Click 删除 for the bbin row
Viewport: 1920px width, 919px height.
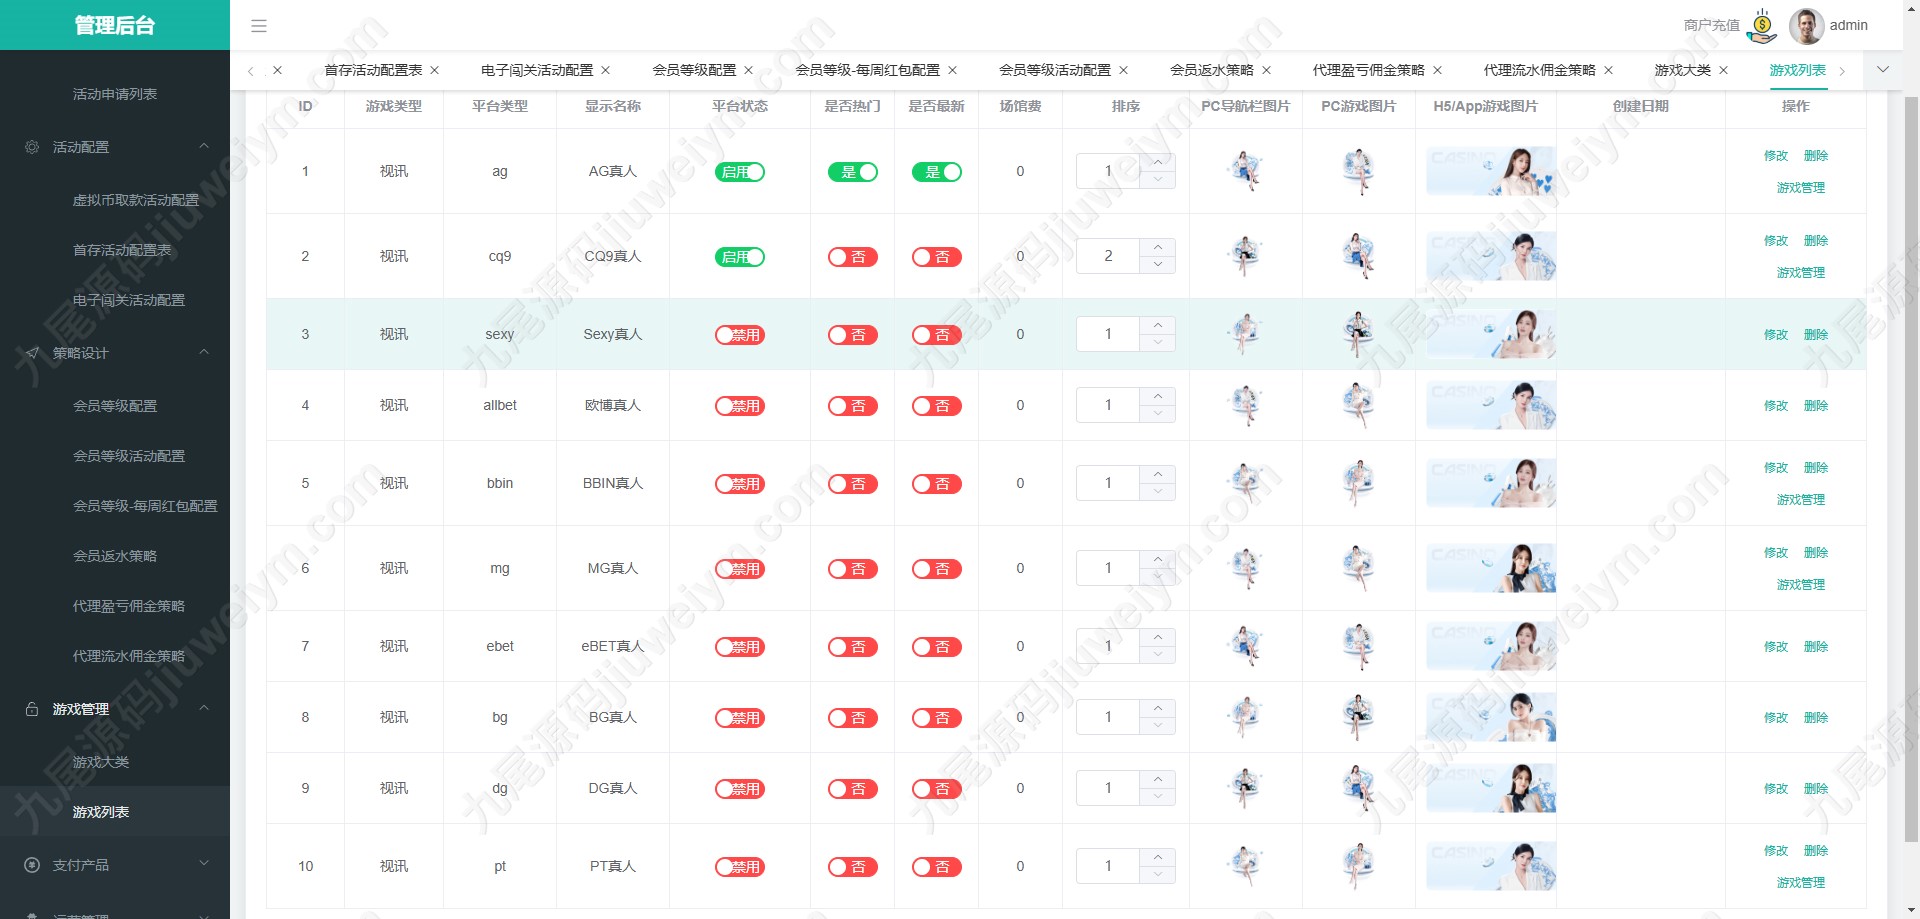tap(1816, 468)
